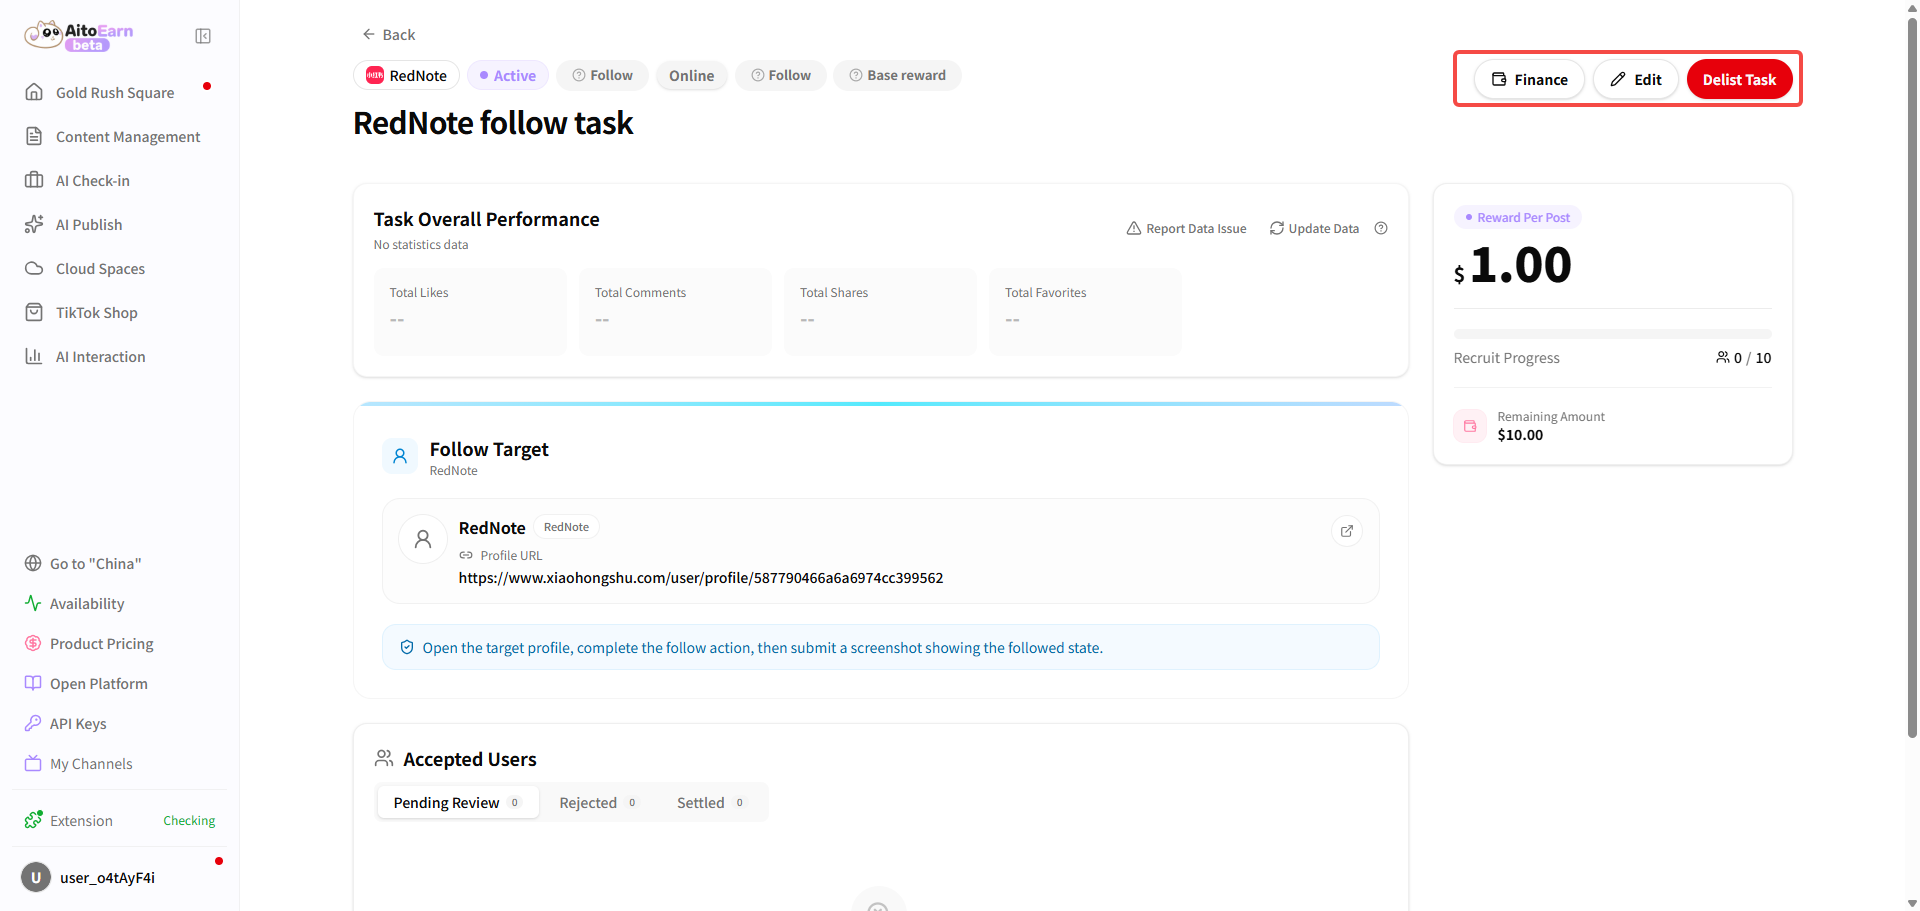Click the AI Interaction chart icon
Image resolution: width=1920 pixels, height=911 pixels.
coord(34,356)
